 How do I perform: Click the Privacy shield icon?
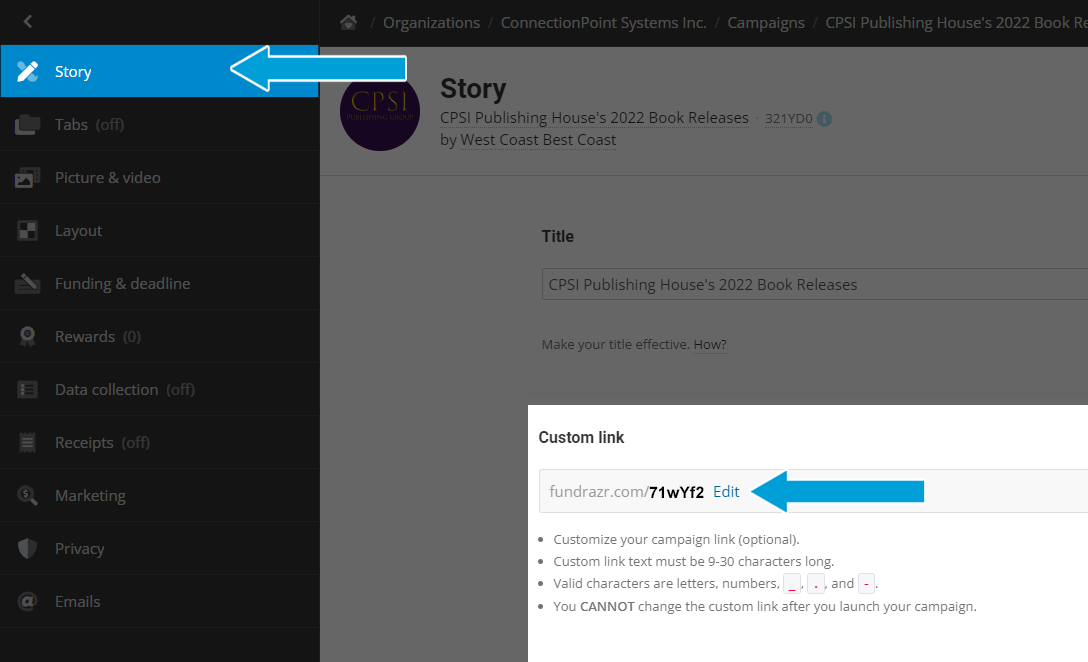click(27, 548)
